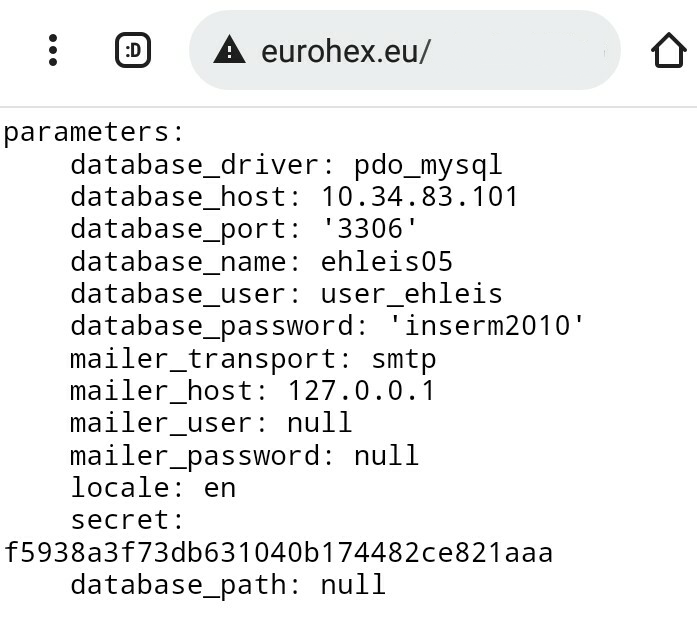Go to the home page icon

coord(669,50)
